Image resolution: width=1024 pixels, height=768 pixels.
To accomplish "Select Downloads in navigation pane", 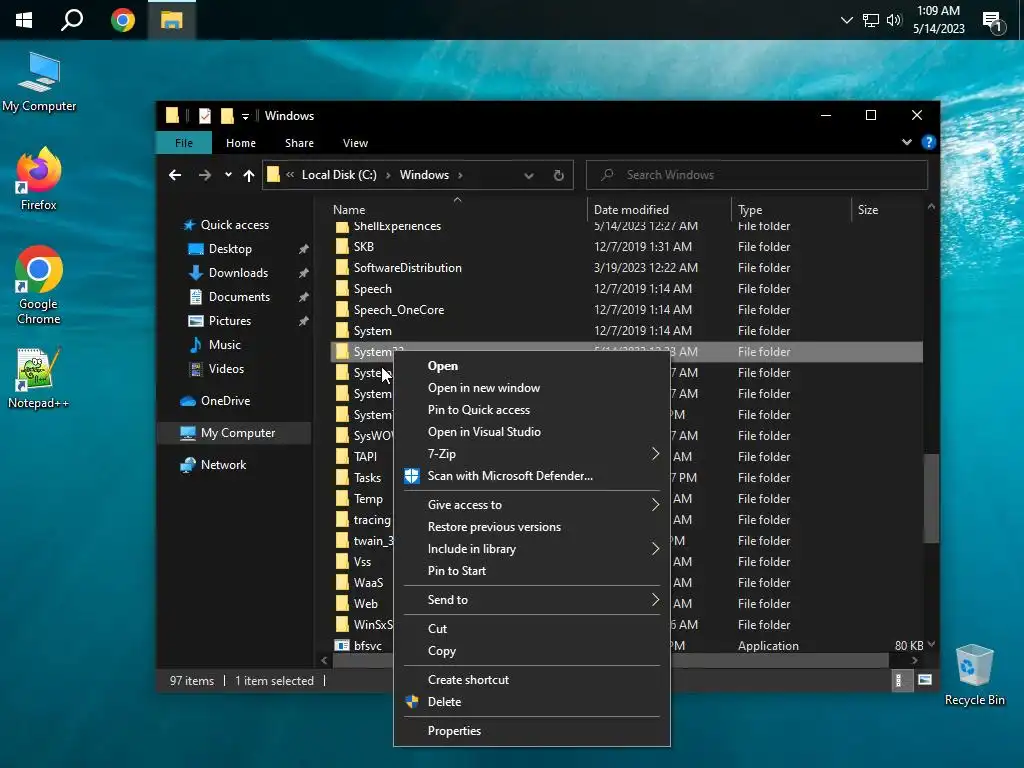I will [x=238, y=273].
